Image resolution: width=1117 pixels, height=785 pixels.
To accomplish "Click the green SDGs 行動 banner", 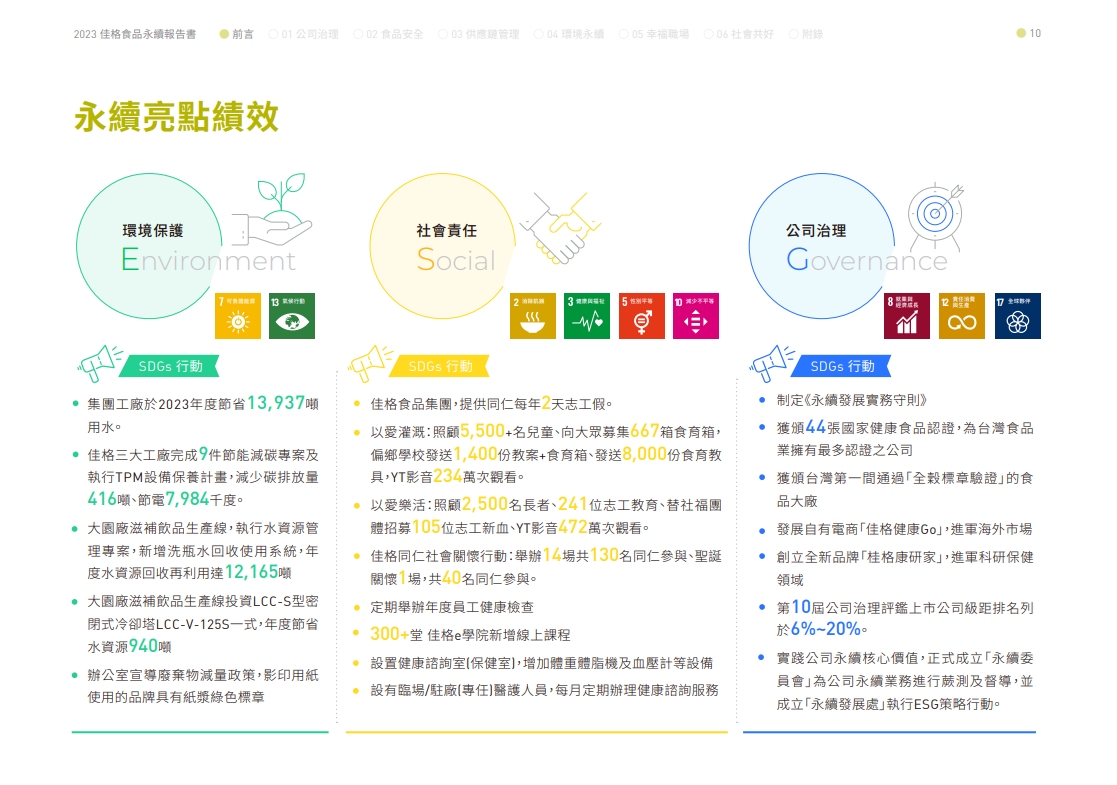I will 170,366.
